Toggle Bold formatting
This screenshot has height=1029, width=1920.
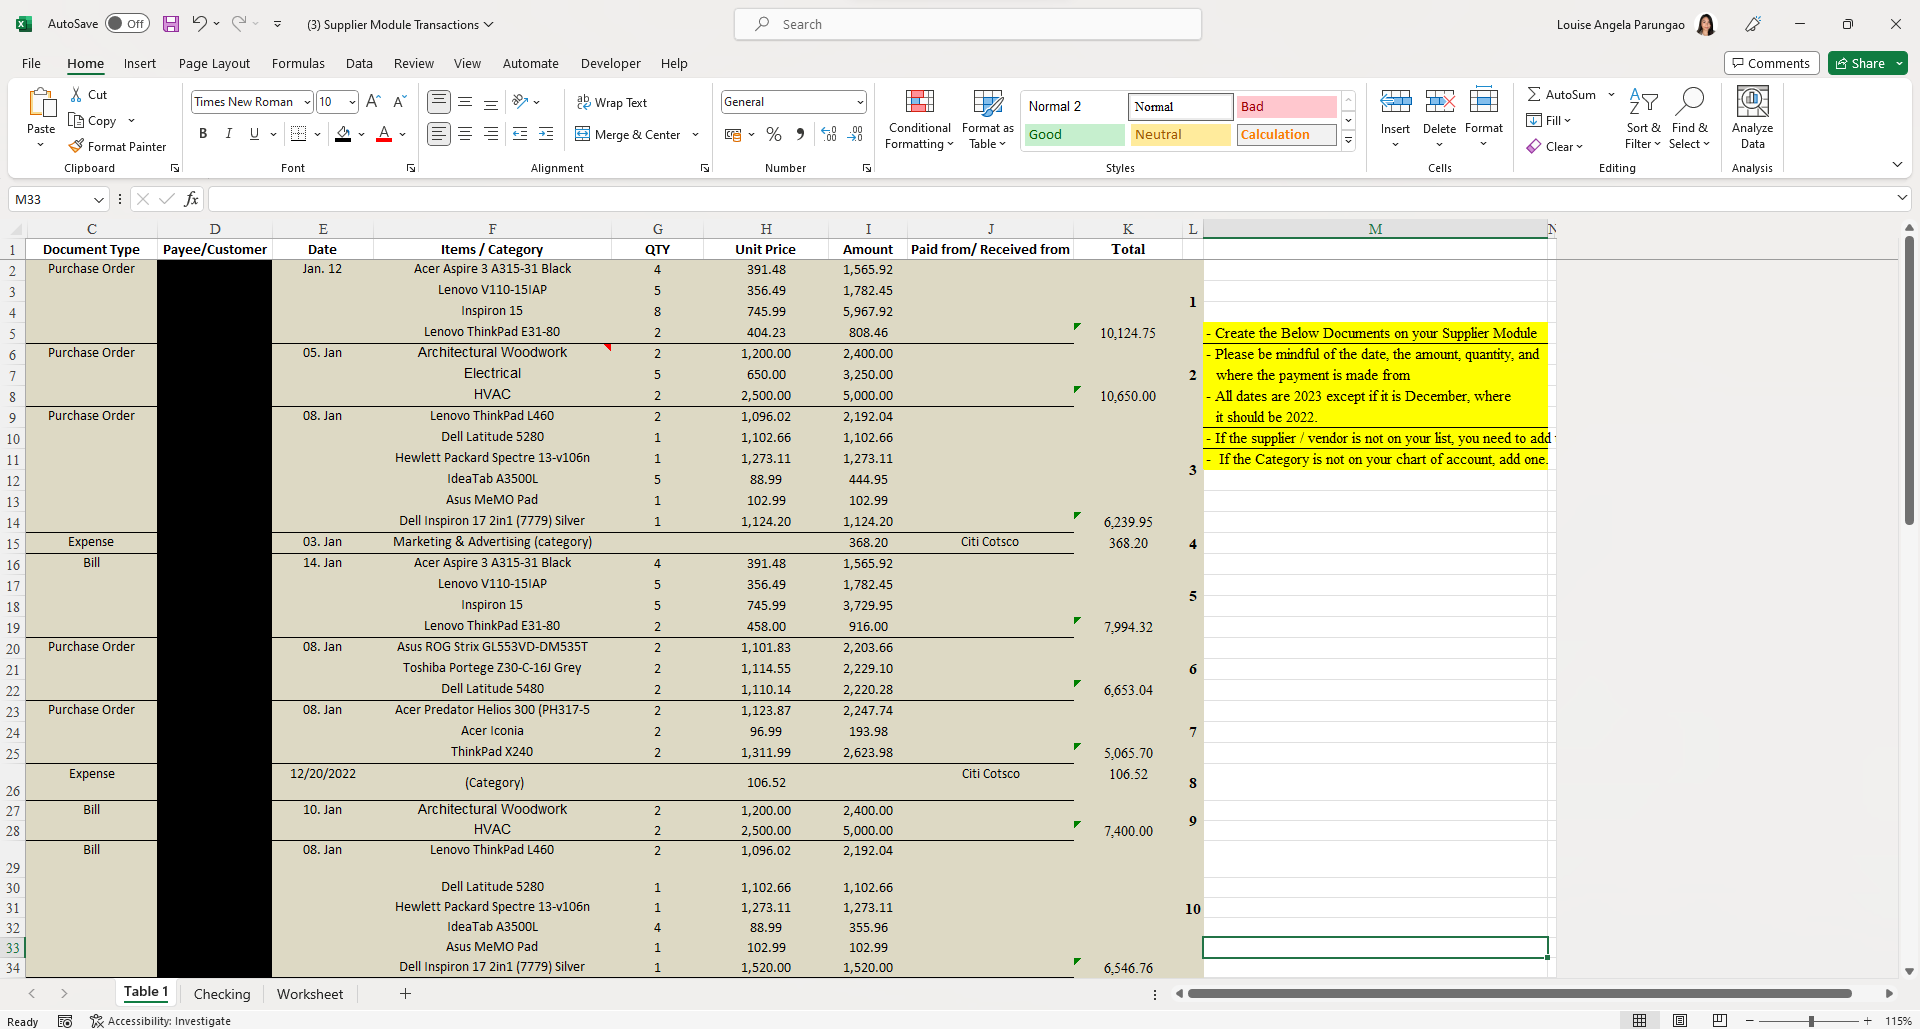pyautogui.click(x=203, y=134)
